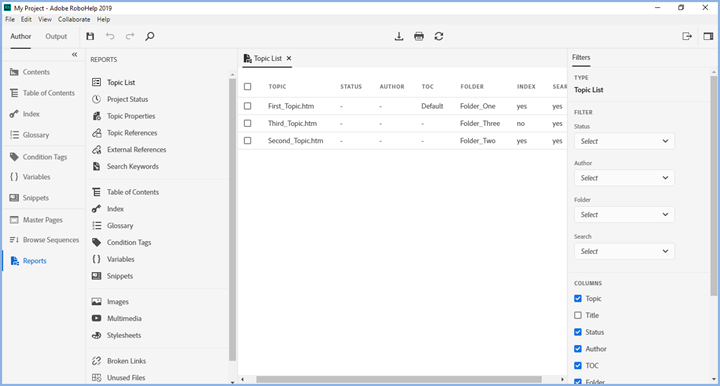
Task: Check the First_Topic.htm row checkbox
Action: click(248, 106)
